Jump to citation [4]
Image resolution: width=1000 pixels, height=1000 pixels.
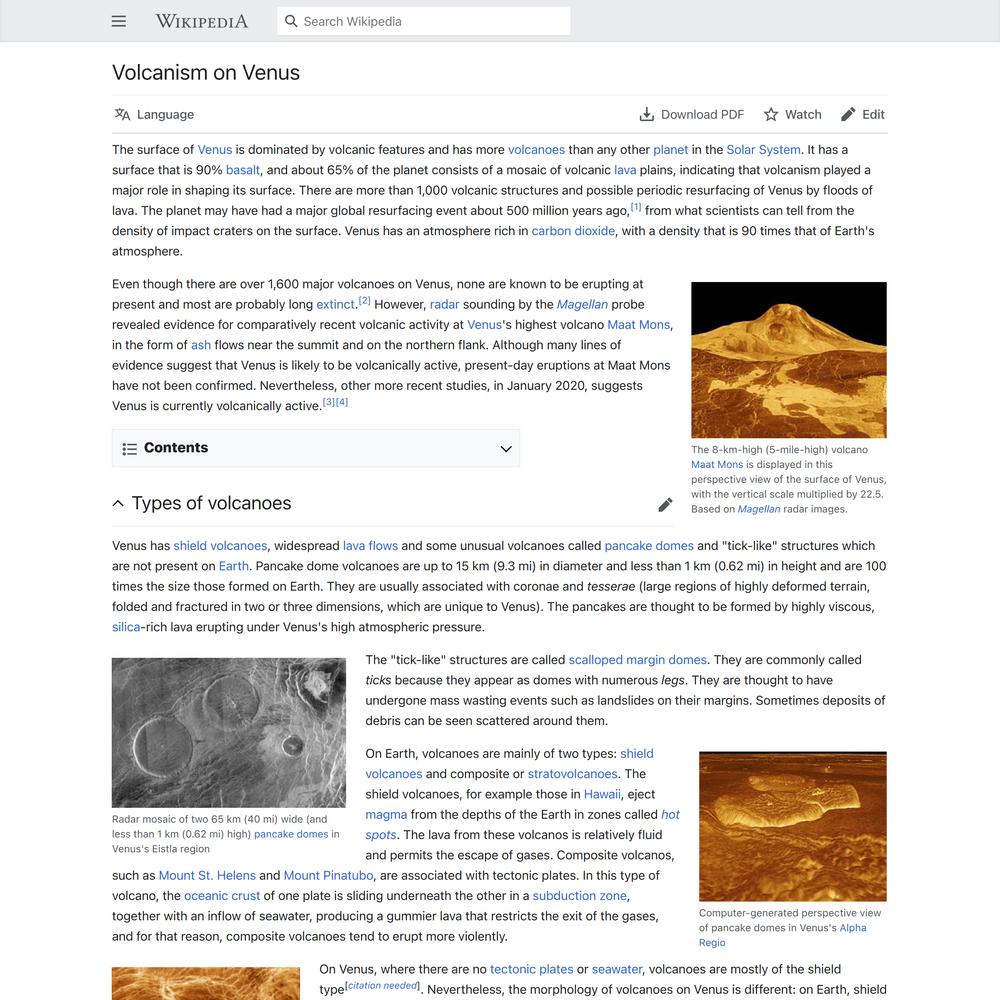tap(342, 402)
